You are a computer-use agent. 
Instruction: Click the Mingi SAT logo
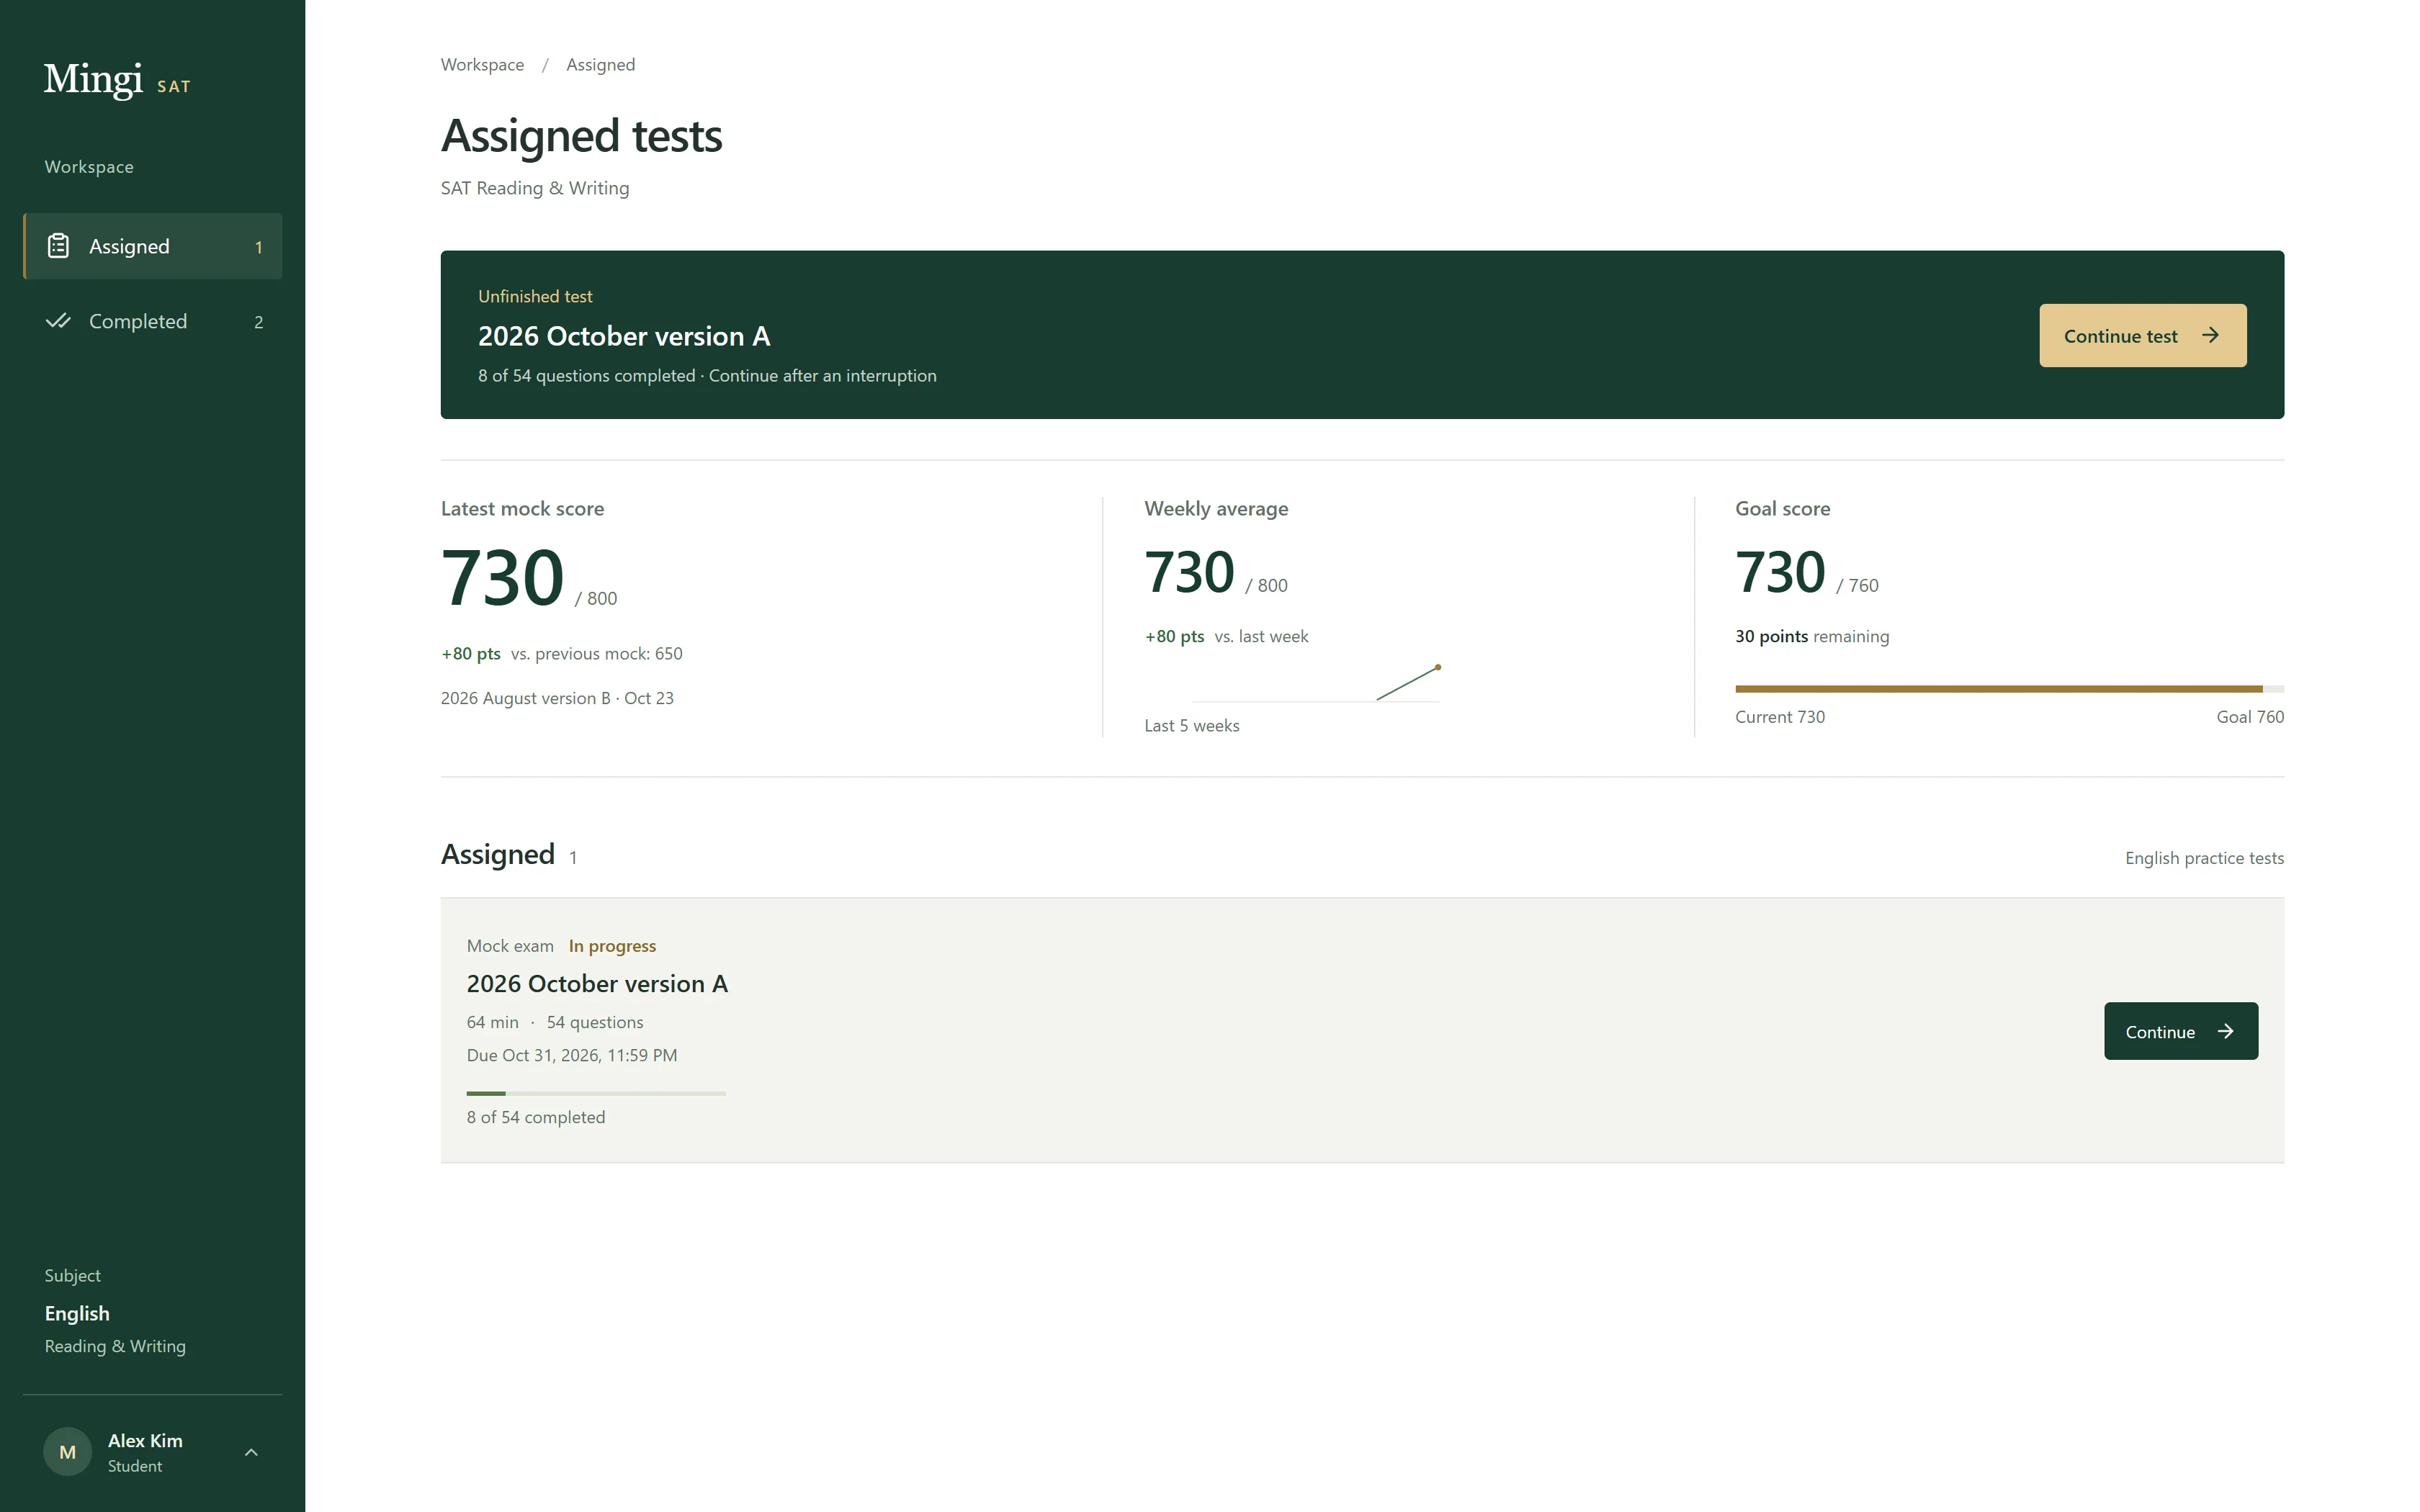coord(117,79)
